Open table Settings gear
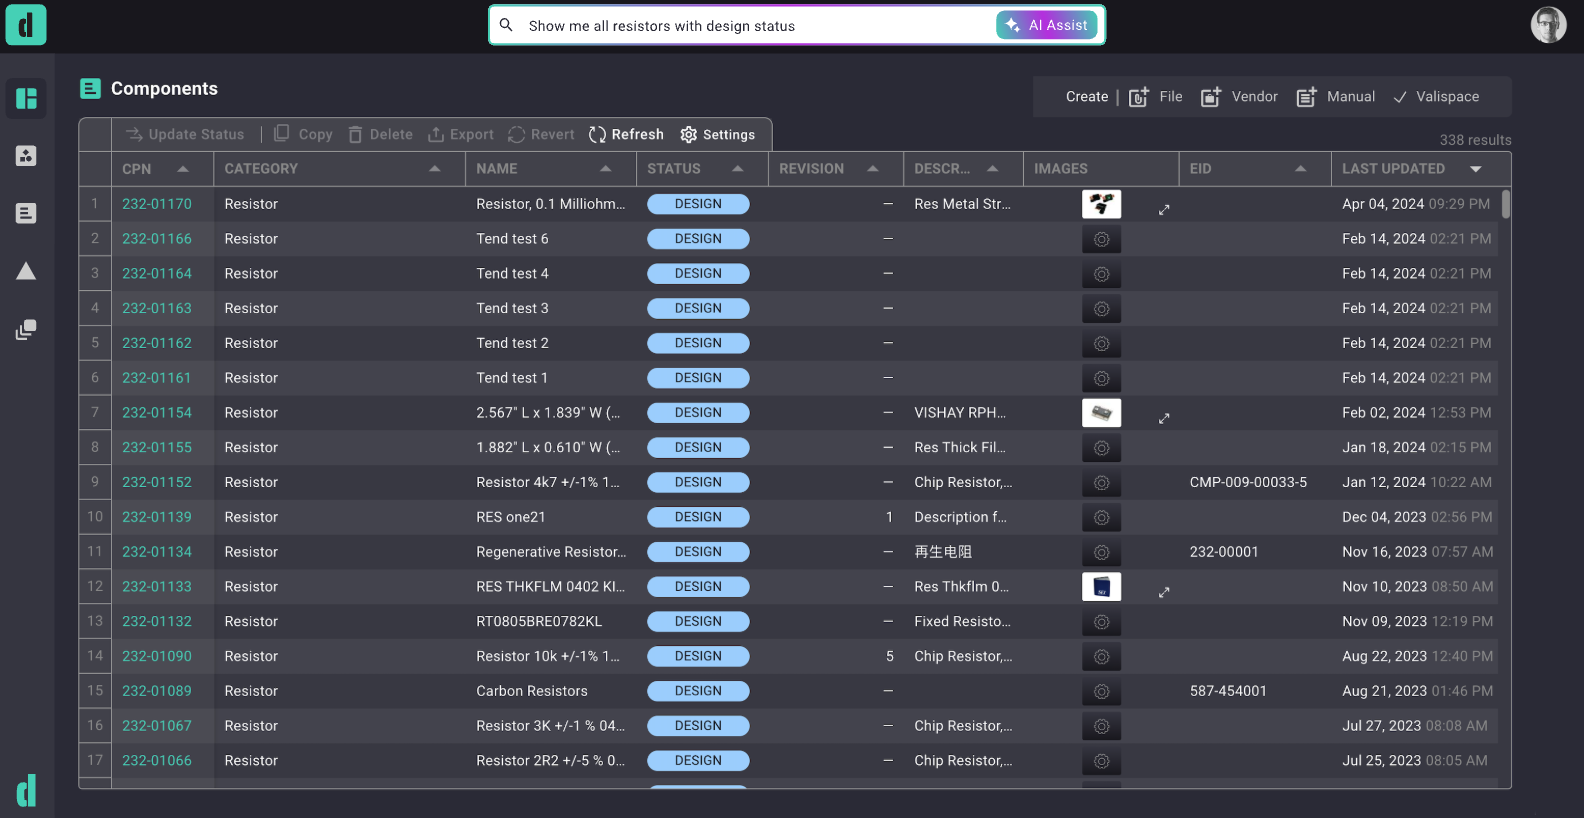This screenshot has height=818, width=1584. pos(689,135)
